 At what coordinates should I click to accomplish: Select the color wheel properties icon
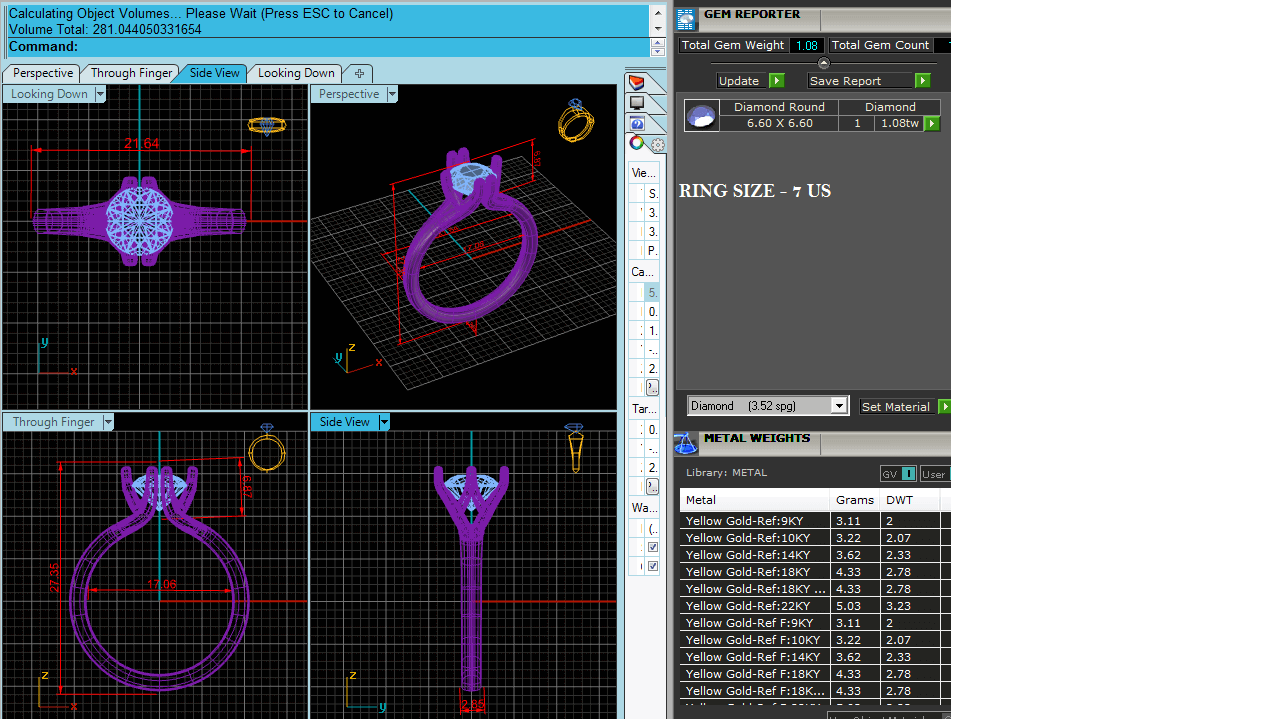(x=637, y=144)
